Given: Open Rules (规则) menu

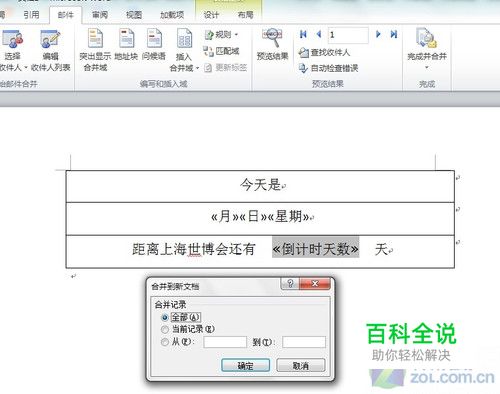Looking at the screenshot, I should [222, 34].
